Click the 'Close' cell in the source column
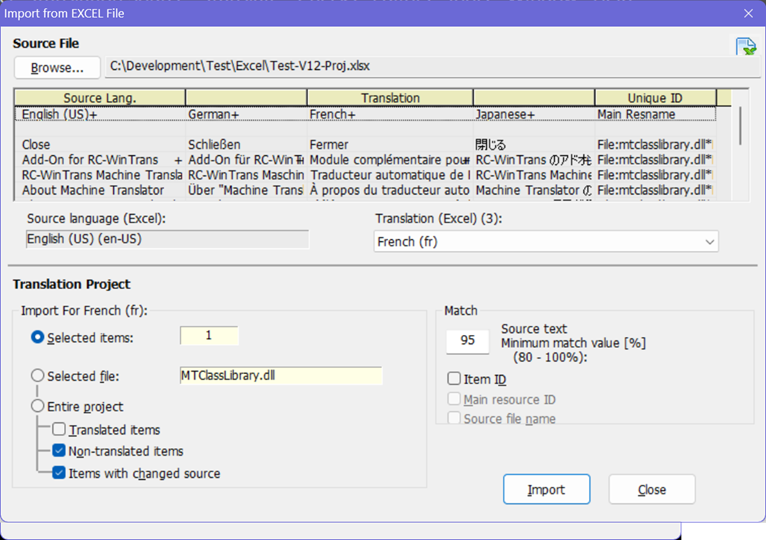Viewport: 766px width, 540px height. click(101, 145)
